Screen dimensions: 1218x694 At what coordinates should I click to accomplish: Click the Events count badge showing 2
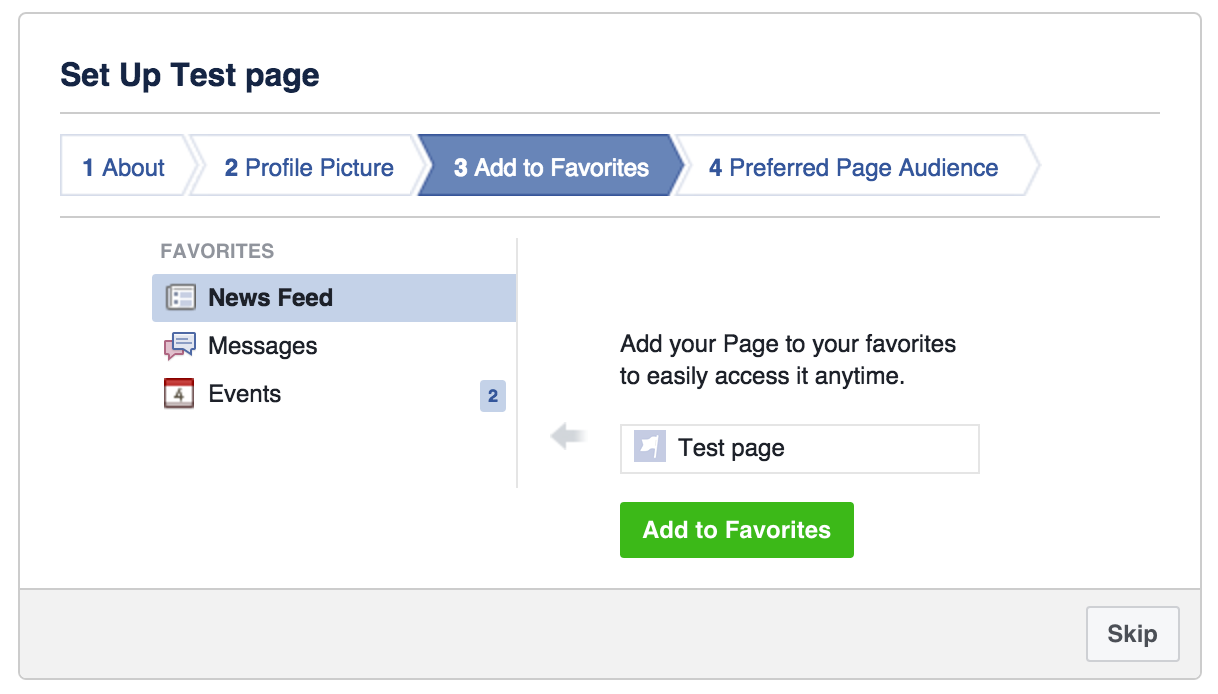point(492,396)
